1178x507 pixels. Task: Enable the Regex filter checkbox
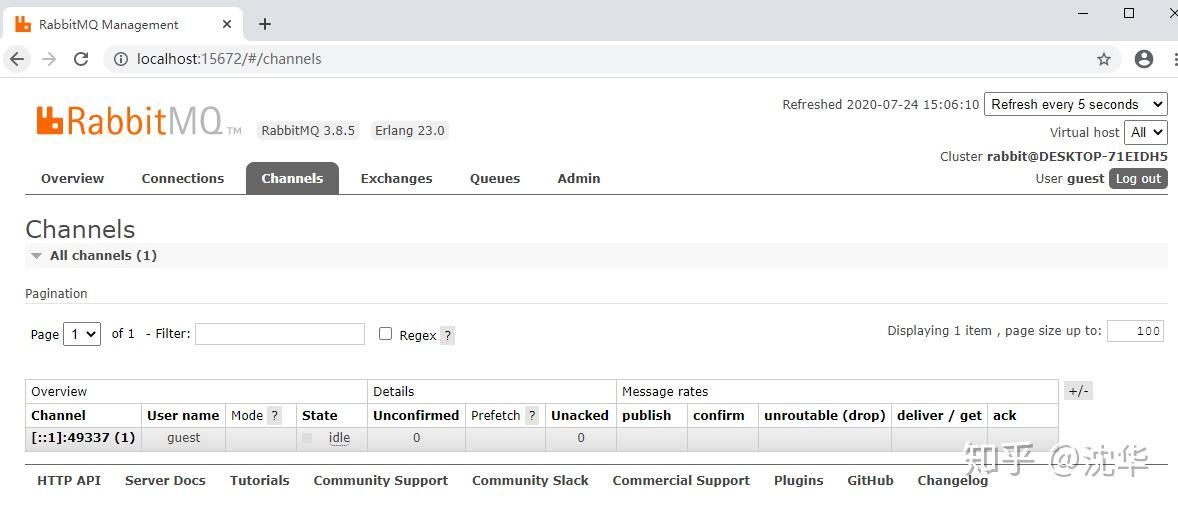click(385, 334)
